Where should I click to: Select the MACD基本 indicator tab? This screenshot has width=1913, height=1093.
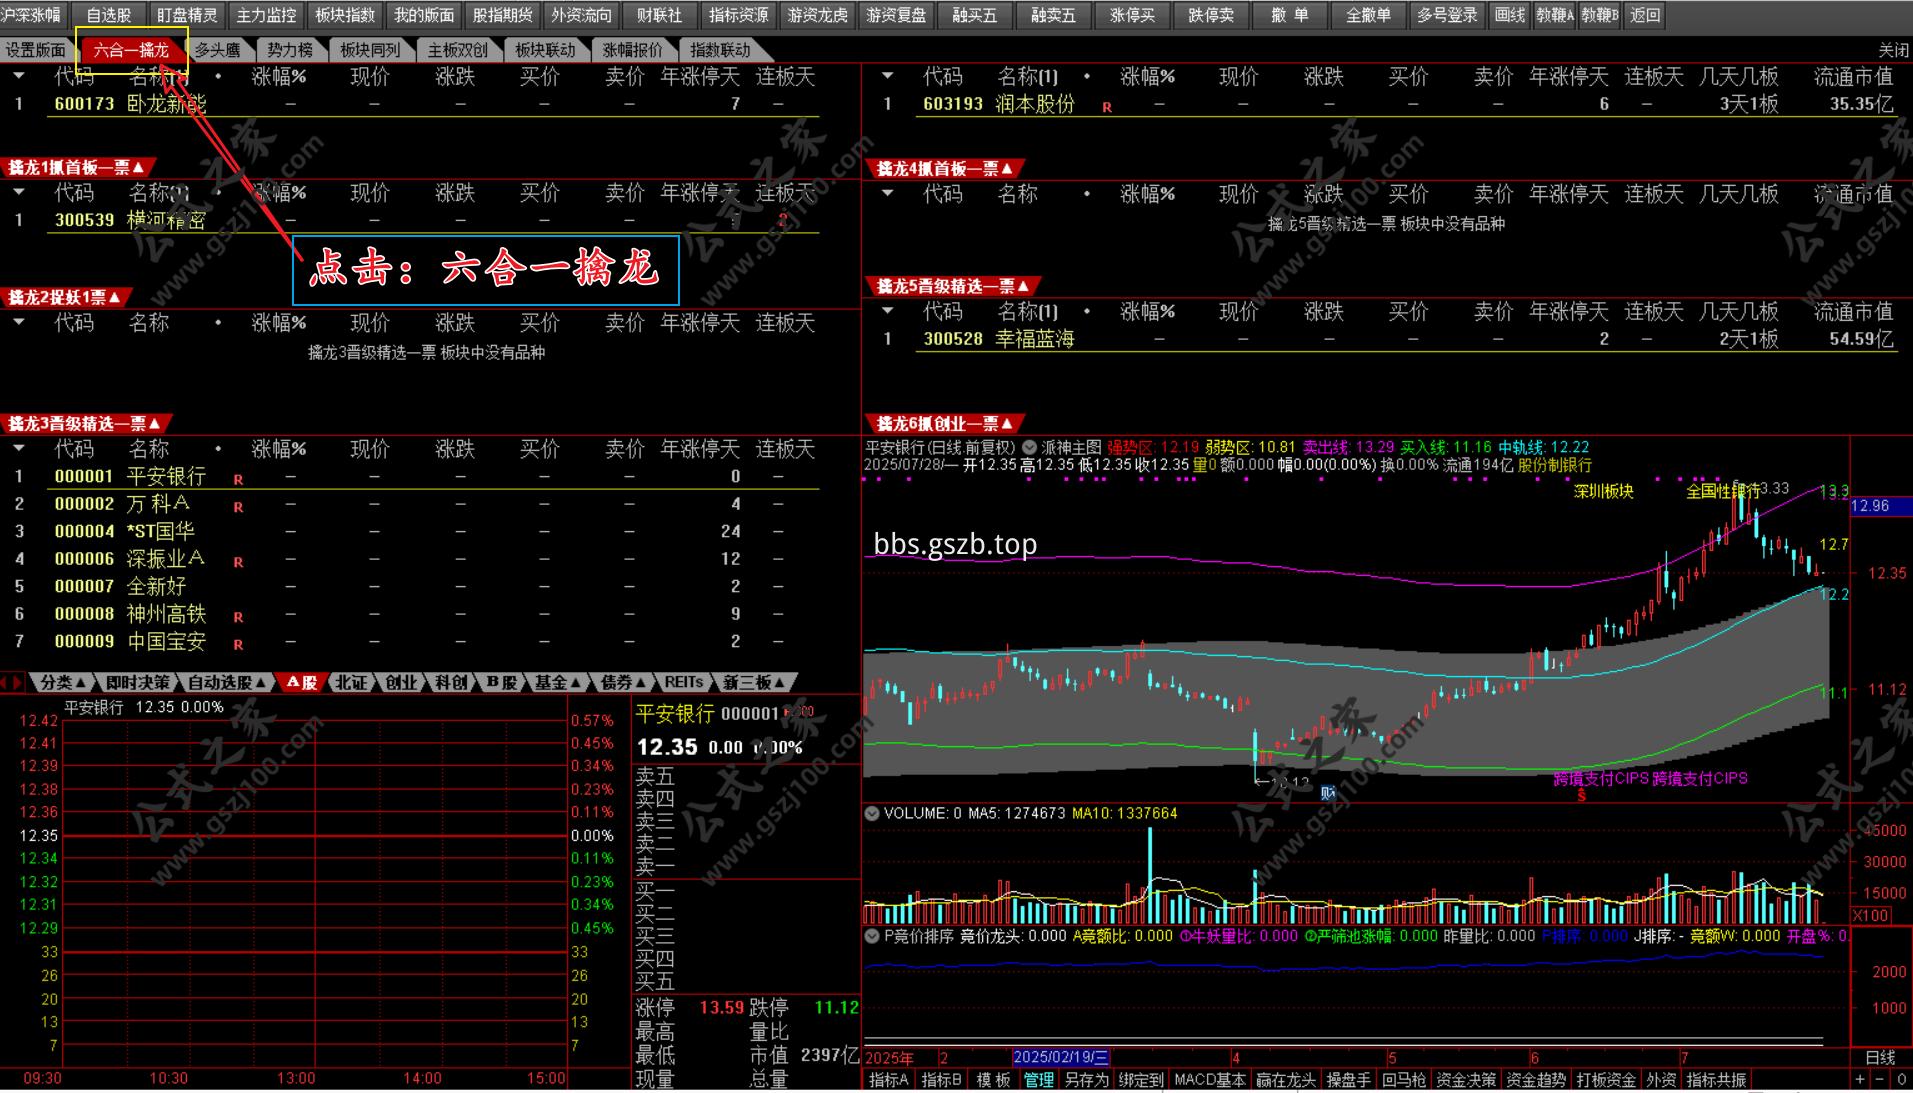click(x=1209, y=1080)
